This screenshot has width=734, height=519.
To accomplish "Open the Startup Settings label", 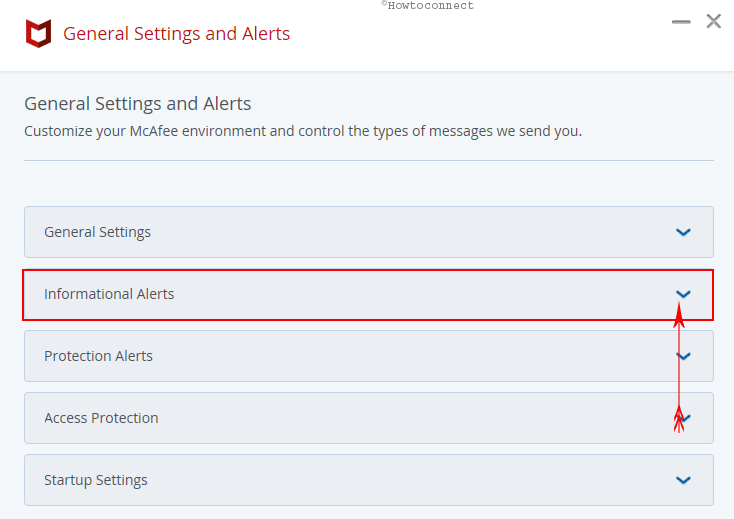I will pos(95,480).
